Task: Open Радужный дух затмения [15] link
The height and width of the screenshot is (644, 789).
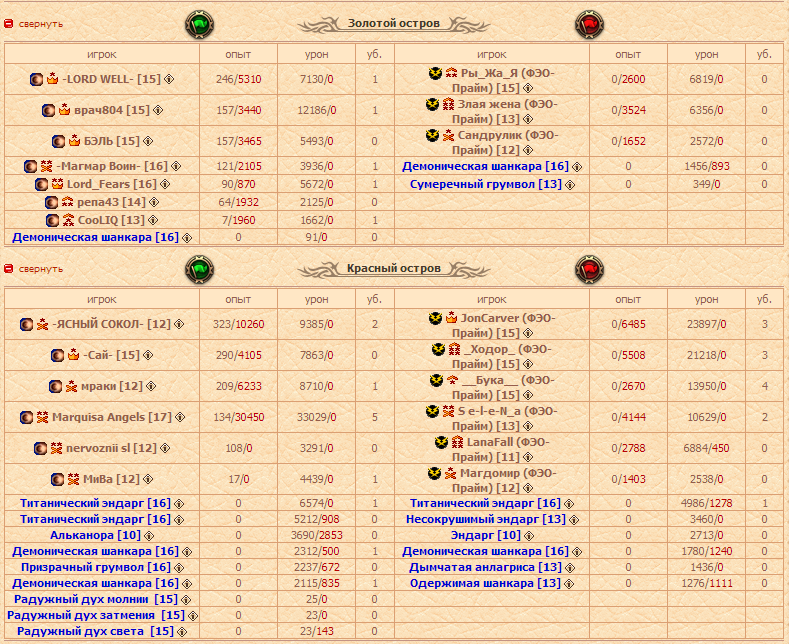Action: coord(96,616)
